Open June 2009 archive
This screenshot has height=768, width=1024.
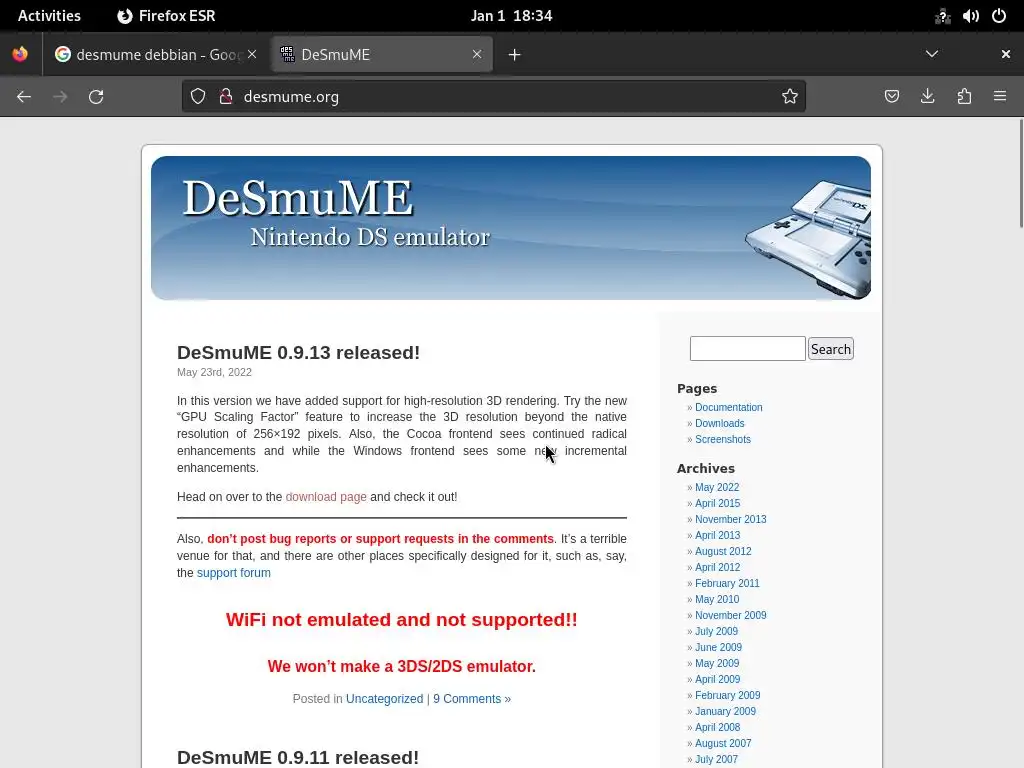pyautogui.click(x=718, y=647)
